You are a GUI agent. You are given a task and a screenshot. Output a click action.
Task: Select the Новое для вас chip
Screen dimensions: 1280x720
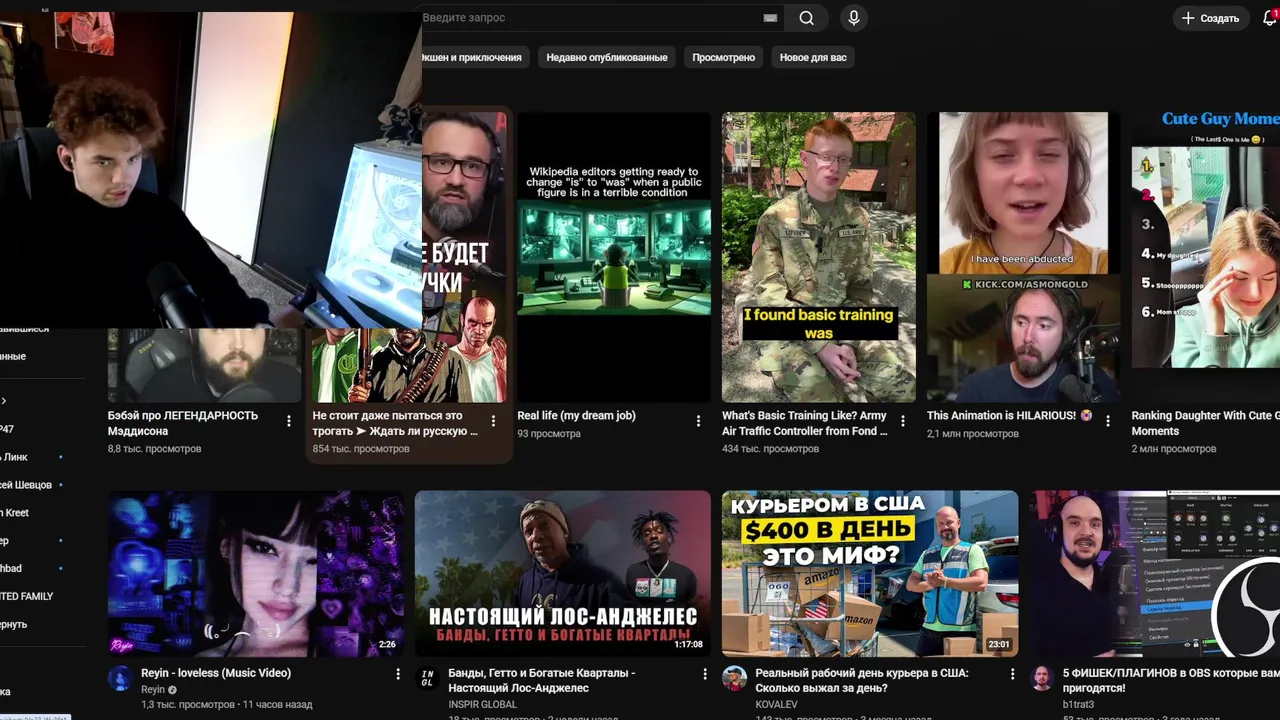(x=813, y=57)
